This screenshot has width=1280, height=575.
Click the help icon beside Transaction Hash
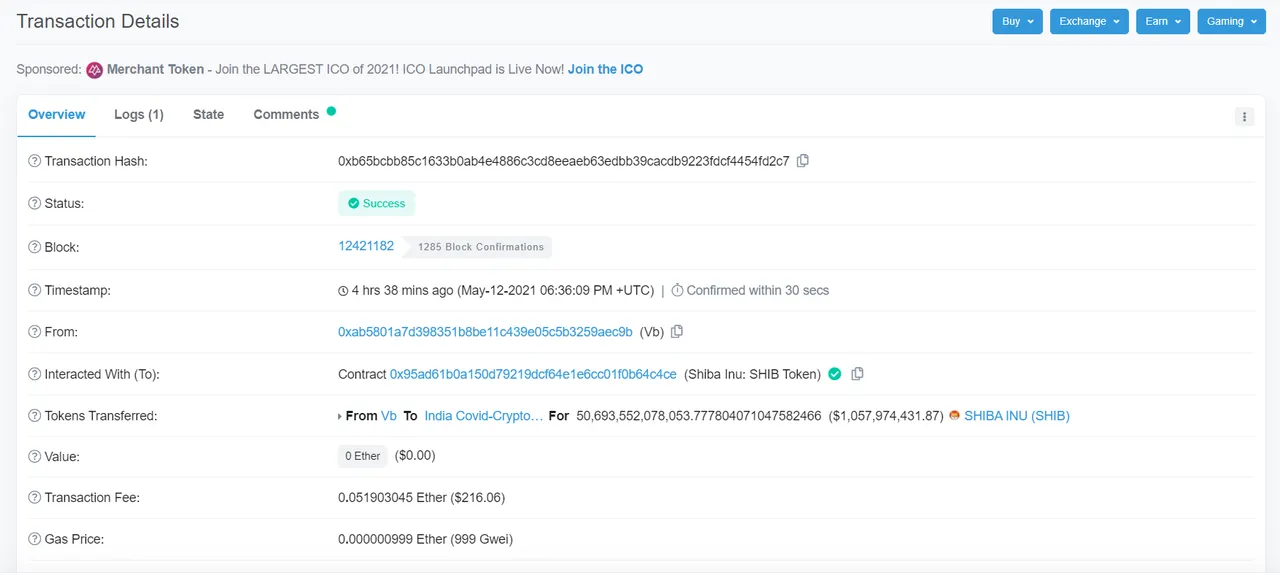[34, 161]
